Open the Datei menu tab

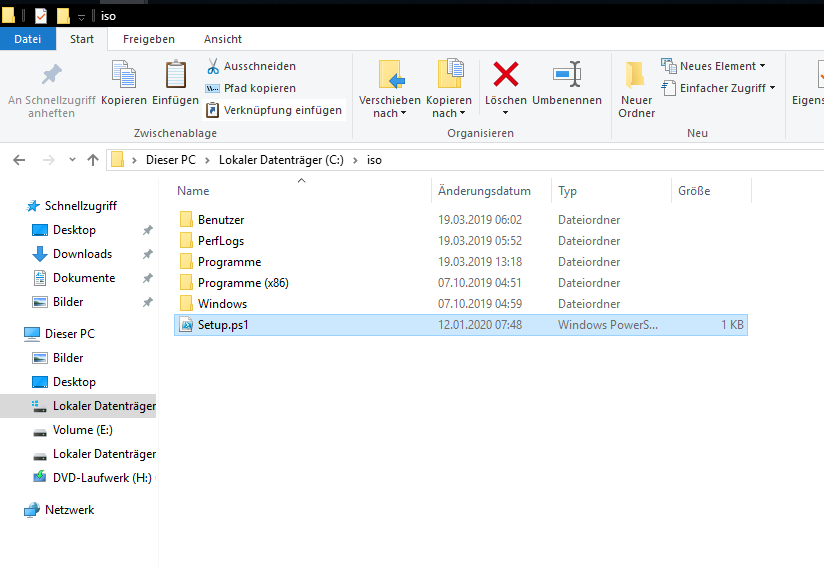point(27,39)
